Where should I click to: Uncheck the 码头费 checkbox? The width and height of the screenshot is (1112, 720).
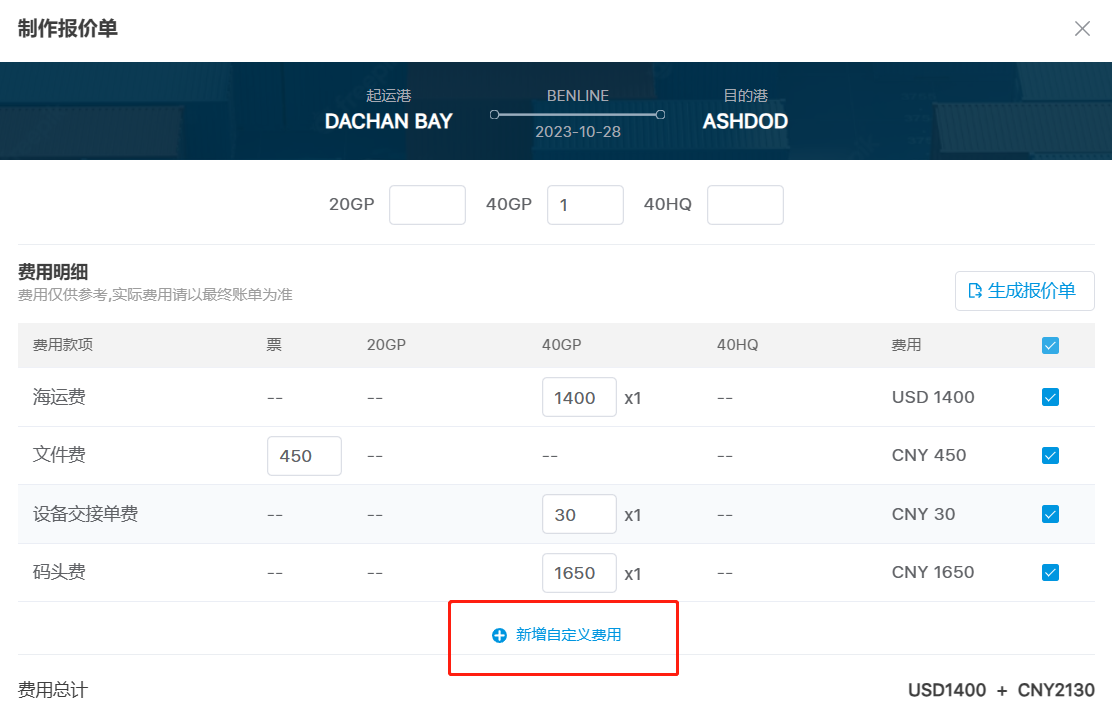click(1050, 573)
